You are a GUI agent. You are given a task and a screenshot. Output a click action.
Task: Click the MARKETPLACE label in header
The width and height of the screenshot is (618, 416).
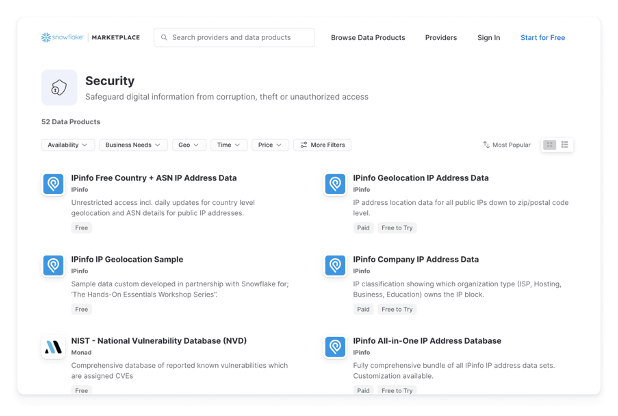(x=116, y=37)
